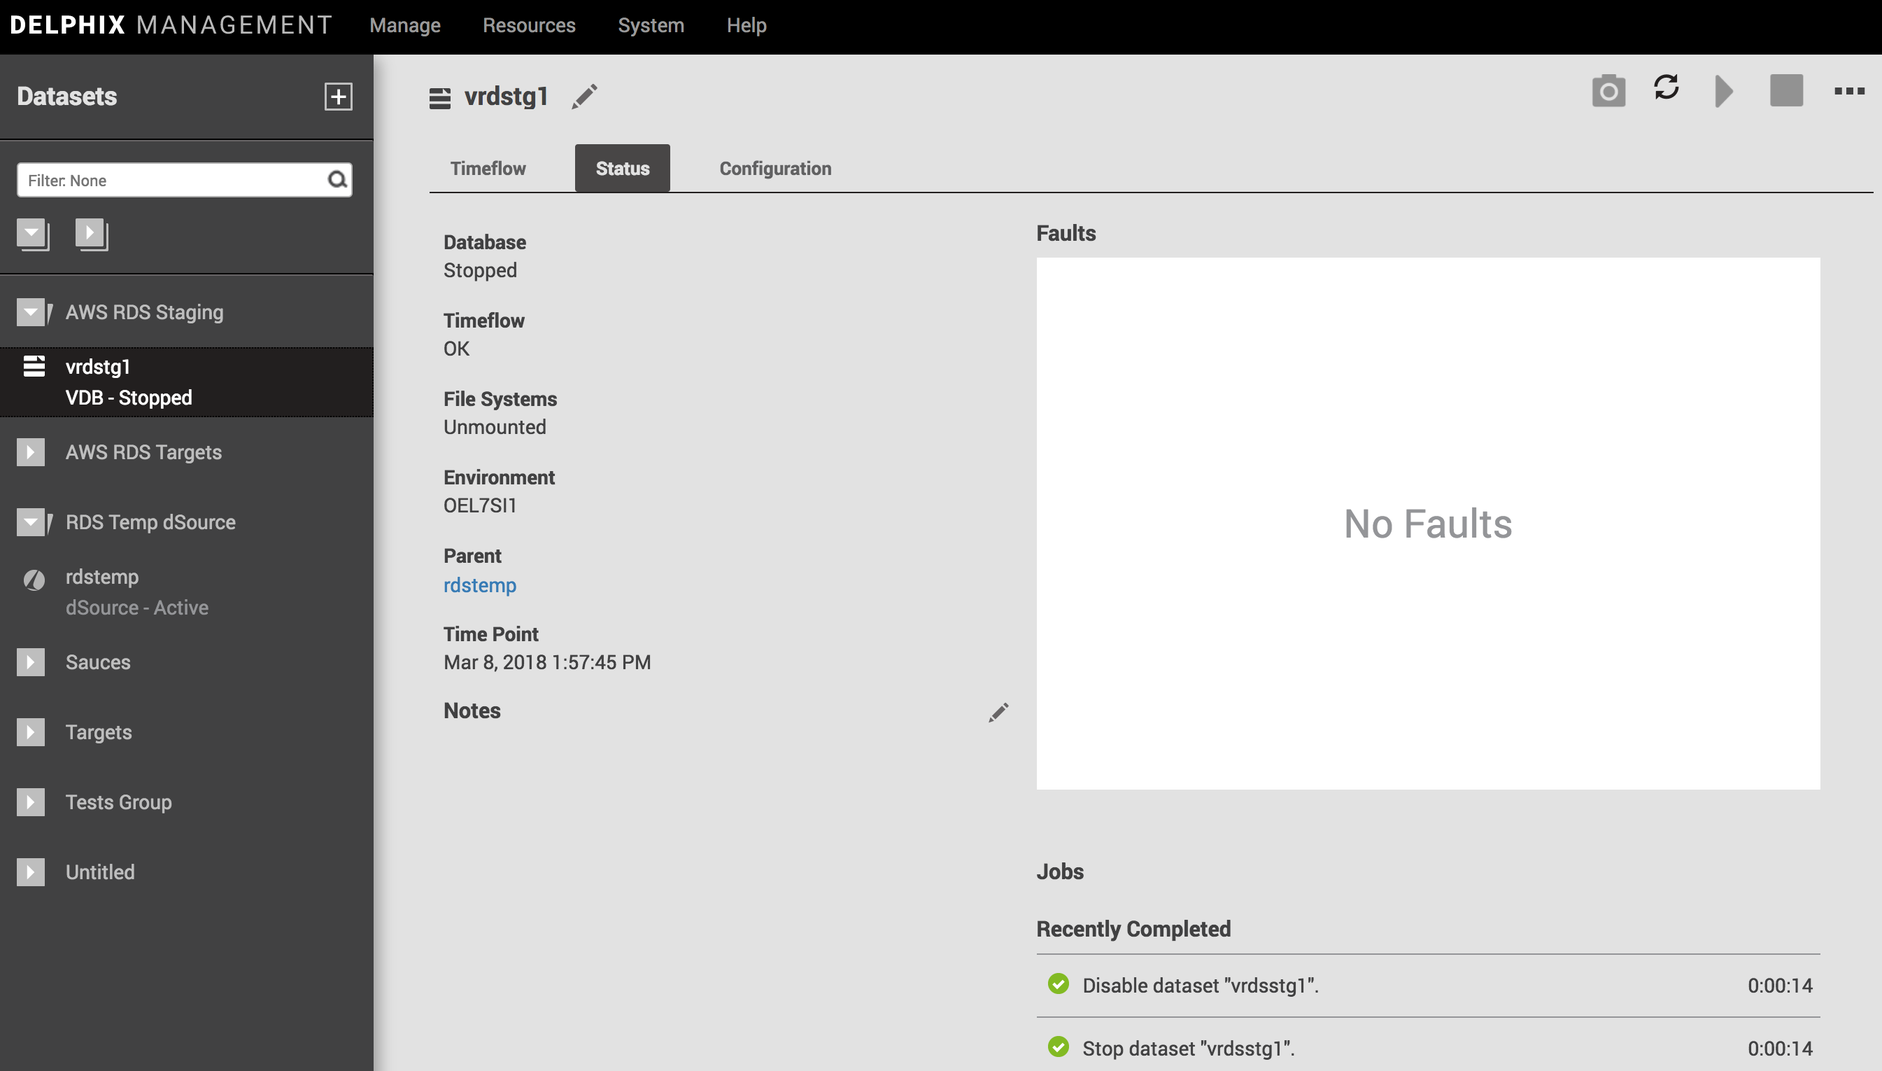
Task: Open the System menu
Action: (651, 26)
